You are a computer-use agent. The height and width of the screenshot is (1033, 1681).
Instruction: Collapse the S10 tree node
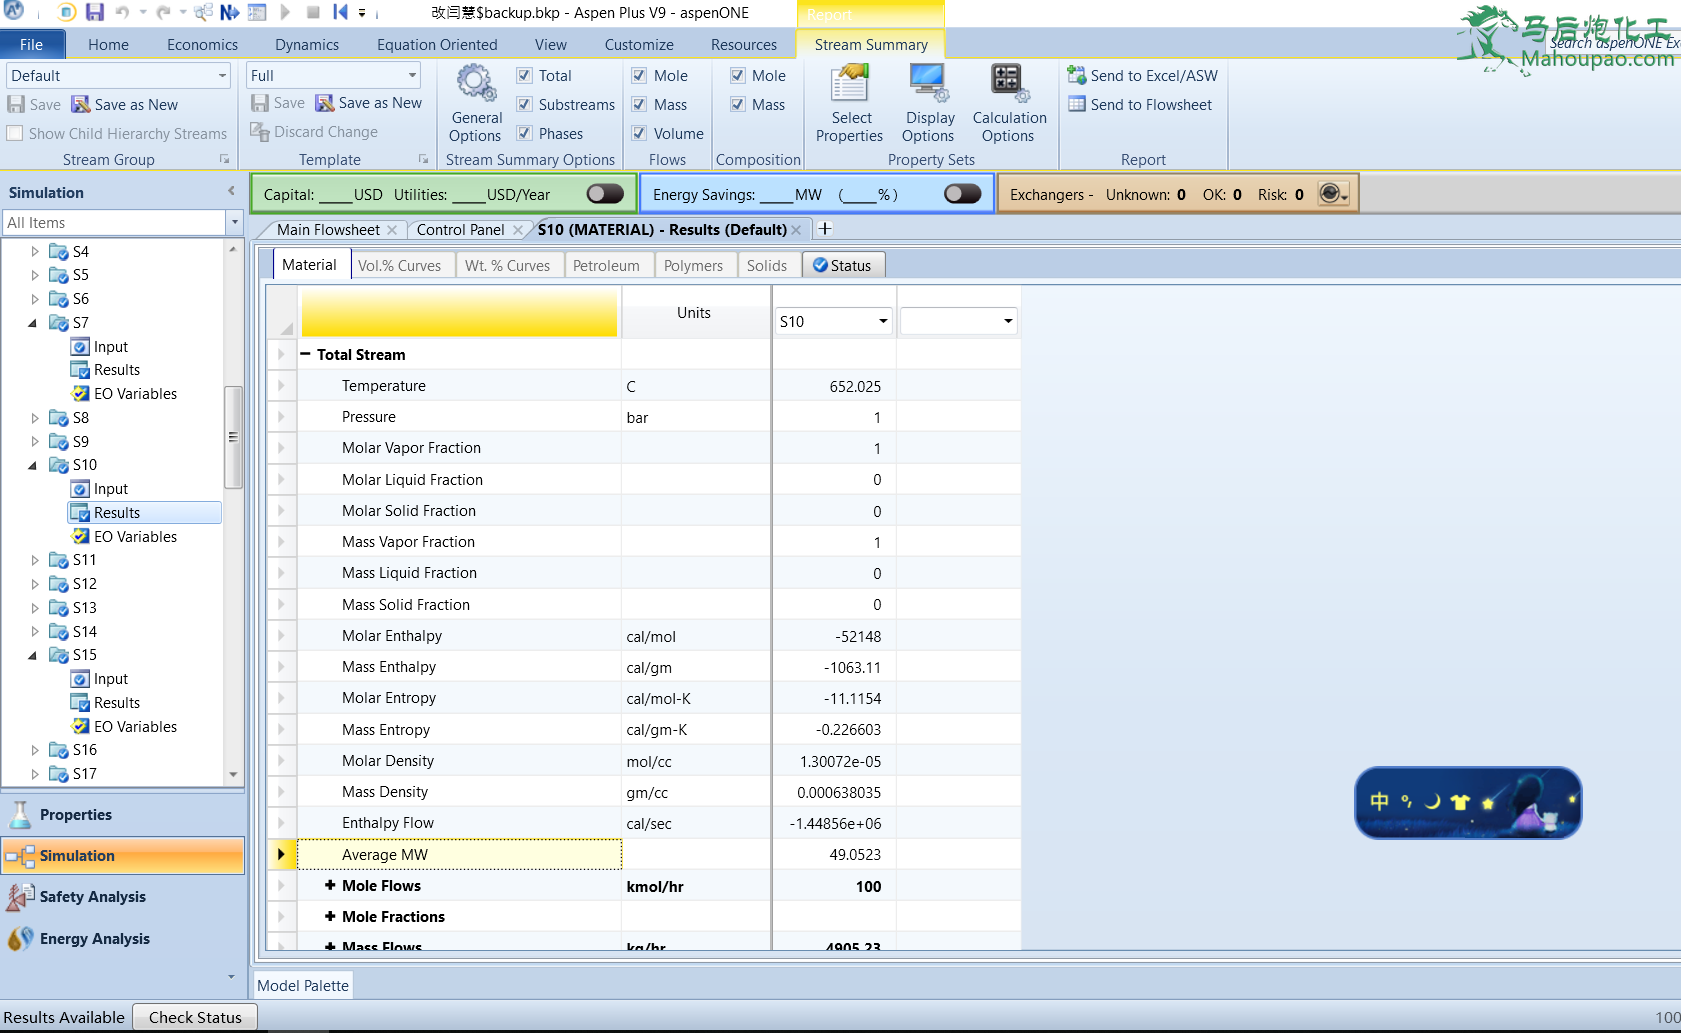[x=33, y=465]
